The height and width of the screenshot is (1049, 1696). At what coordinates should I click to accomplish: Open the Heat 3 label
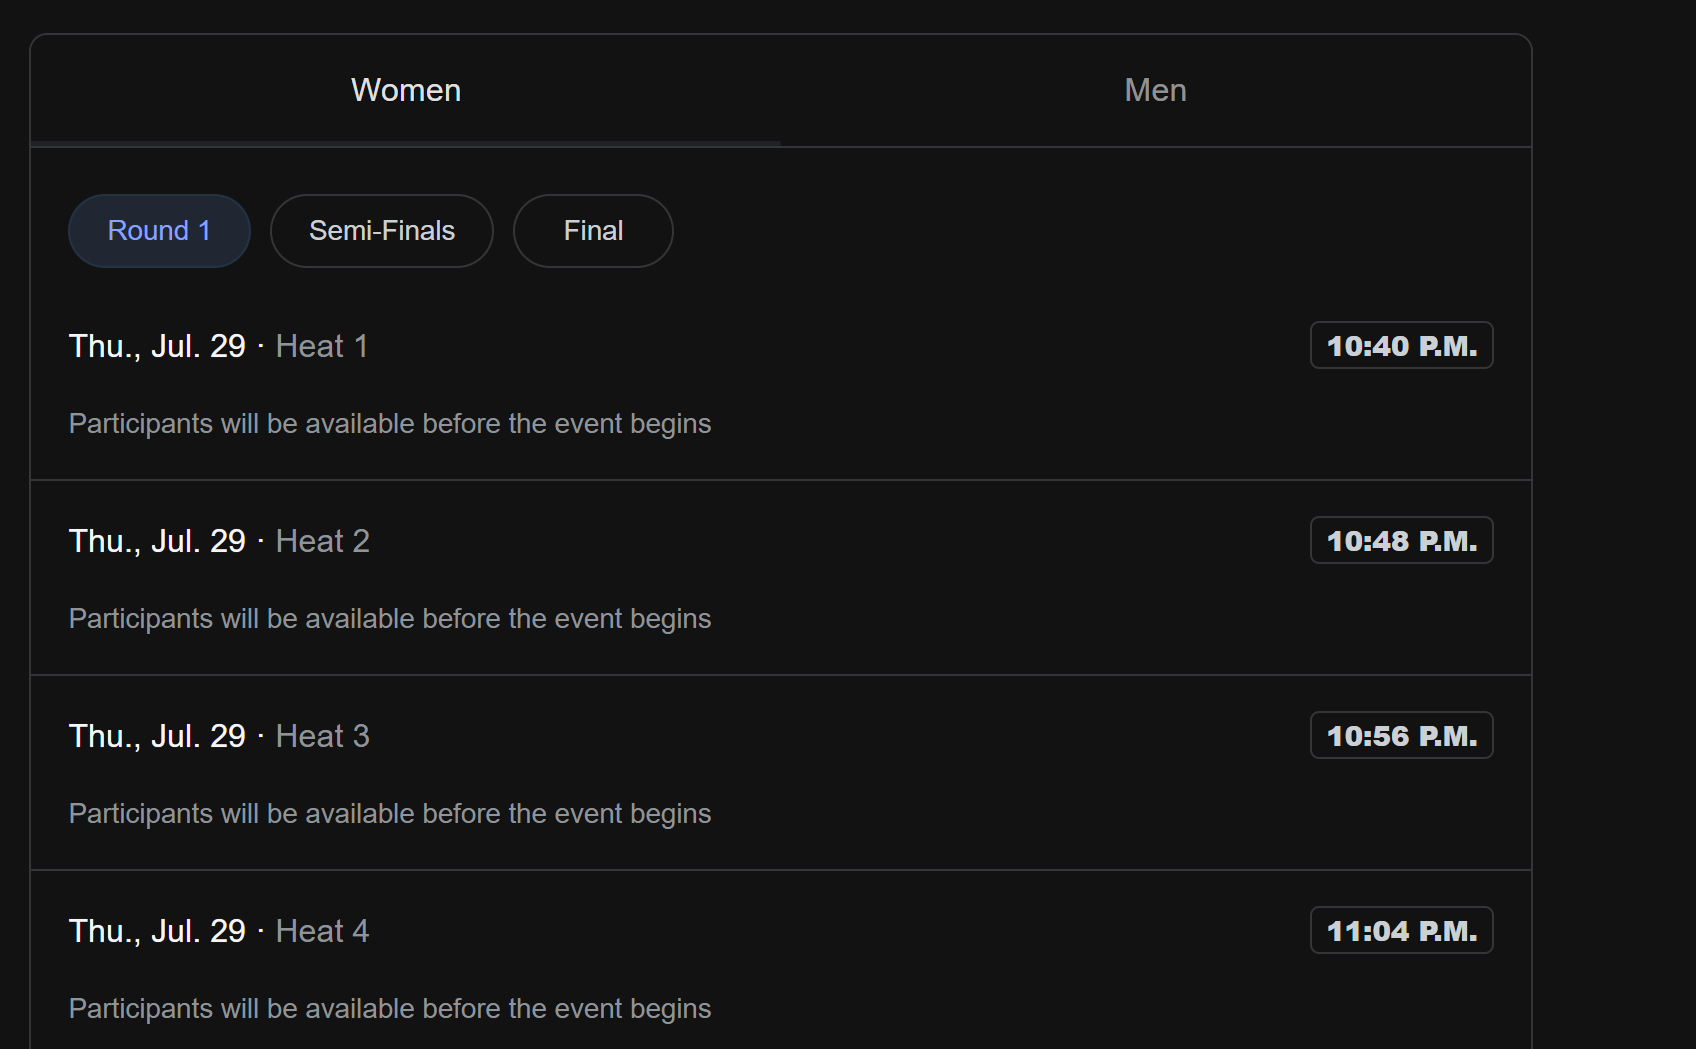tap(323, 736)
